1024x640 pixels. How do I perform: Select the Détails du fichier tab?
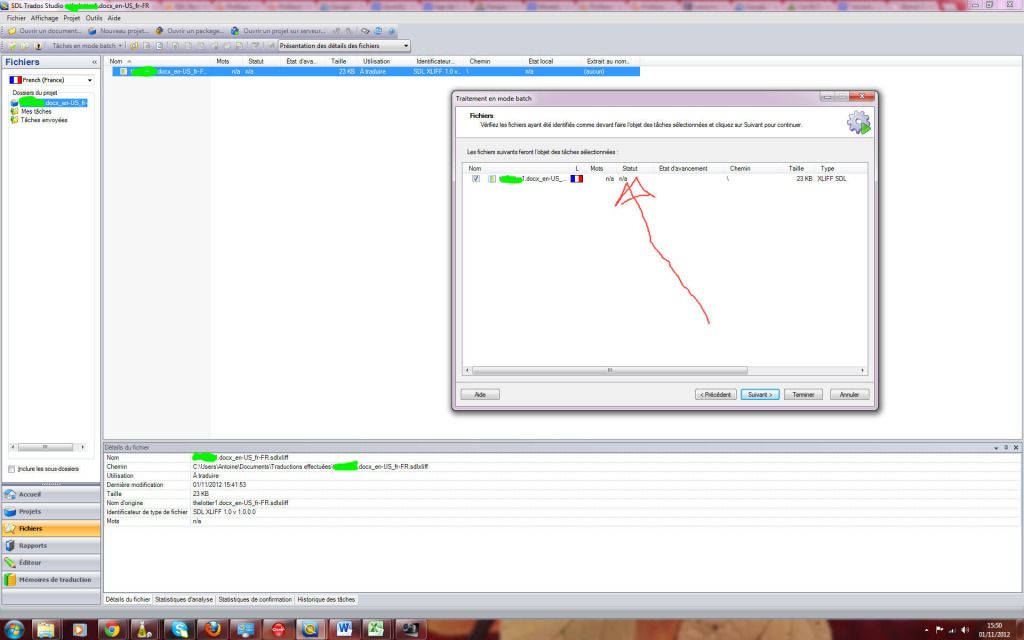pyautogui.click(x=127, y=600)
